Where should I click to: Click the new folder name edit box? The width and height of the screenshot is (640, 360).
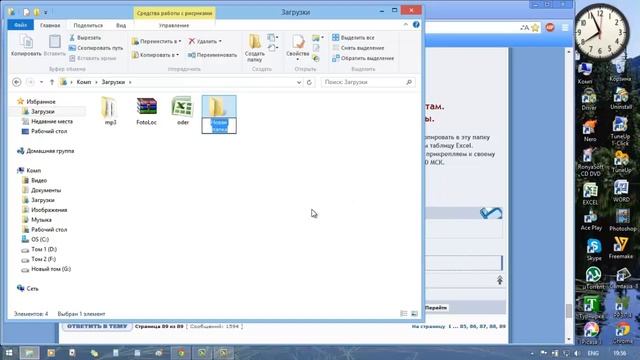219,126
